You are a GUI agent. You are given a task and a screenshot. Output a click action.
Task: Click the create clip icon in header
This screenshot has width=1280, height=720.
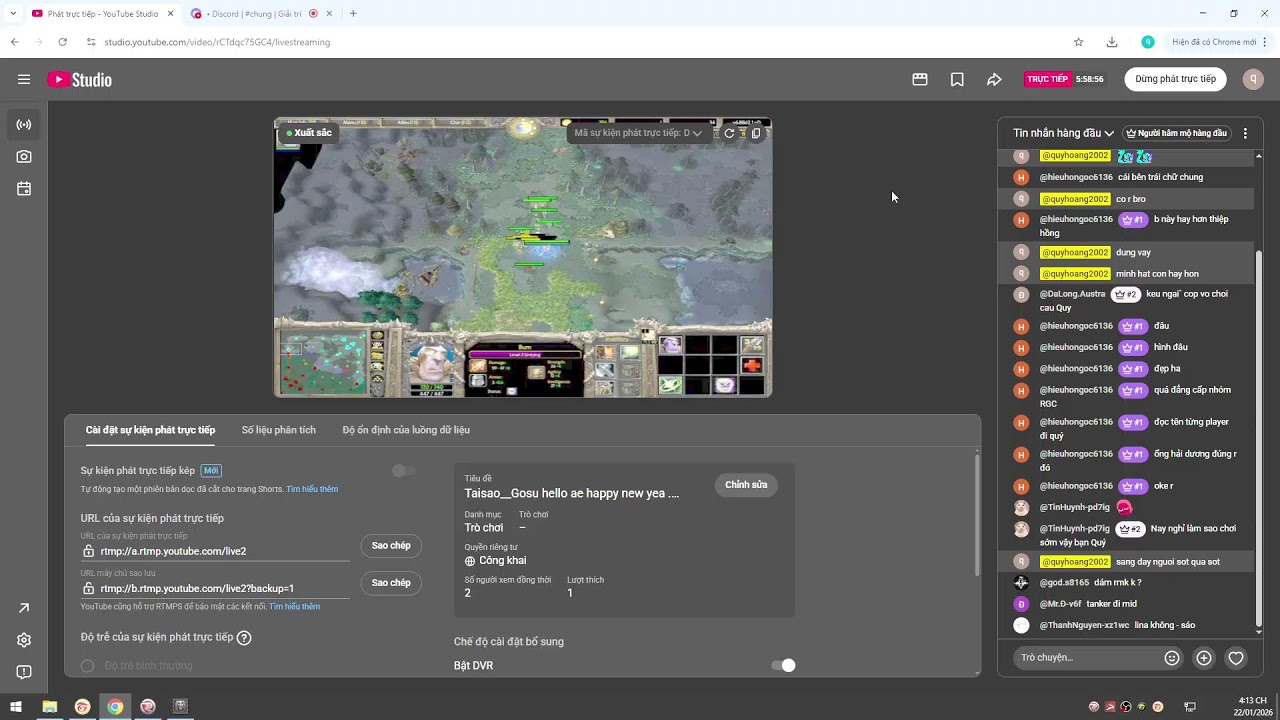[920, 80]
